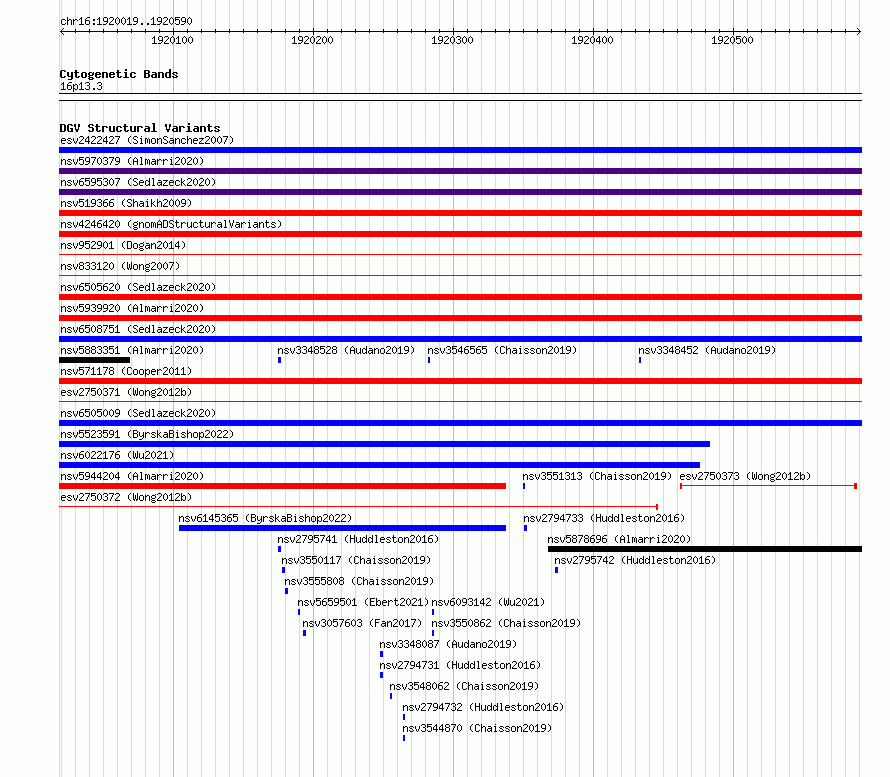
Task: Click the blue marker under nsv3057603
Action: click(304, 633)
